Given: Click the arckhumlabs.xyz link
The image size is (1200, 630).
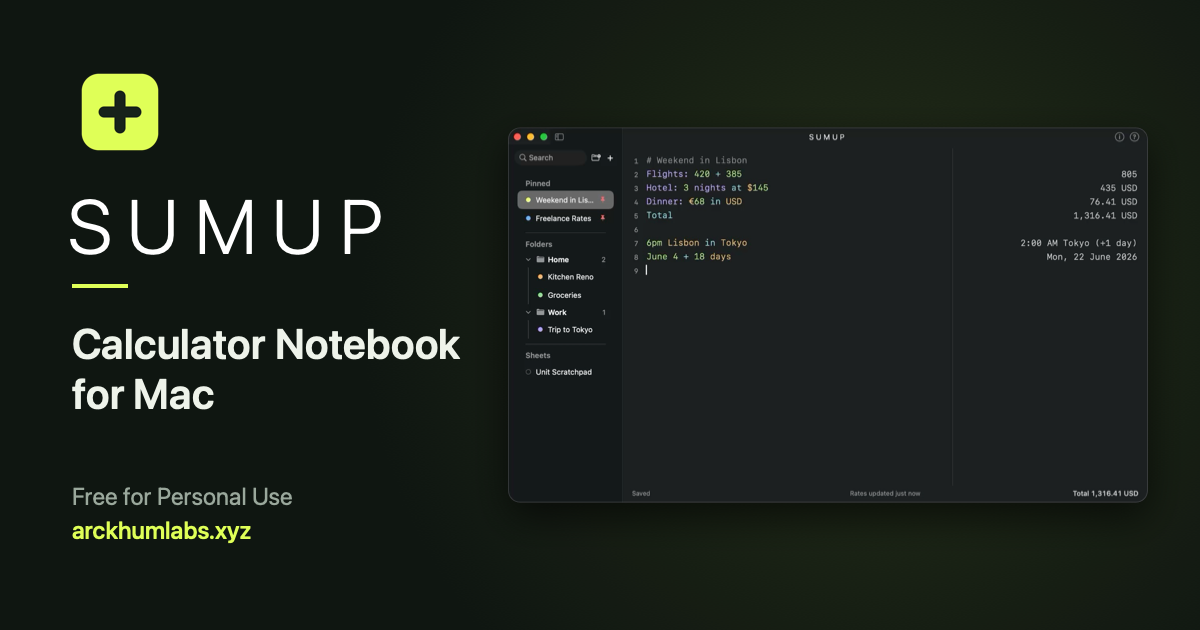Looking at the screenshot, I should point(161,531).
